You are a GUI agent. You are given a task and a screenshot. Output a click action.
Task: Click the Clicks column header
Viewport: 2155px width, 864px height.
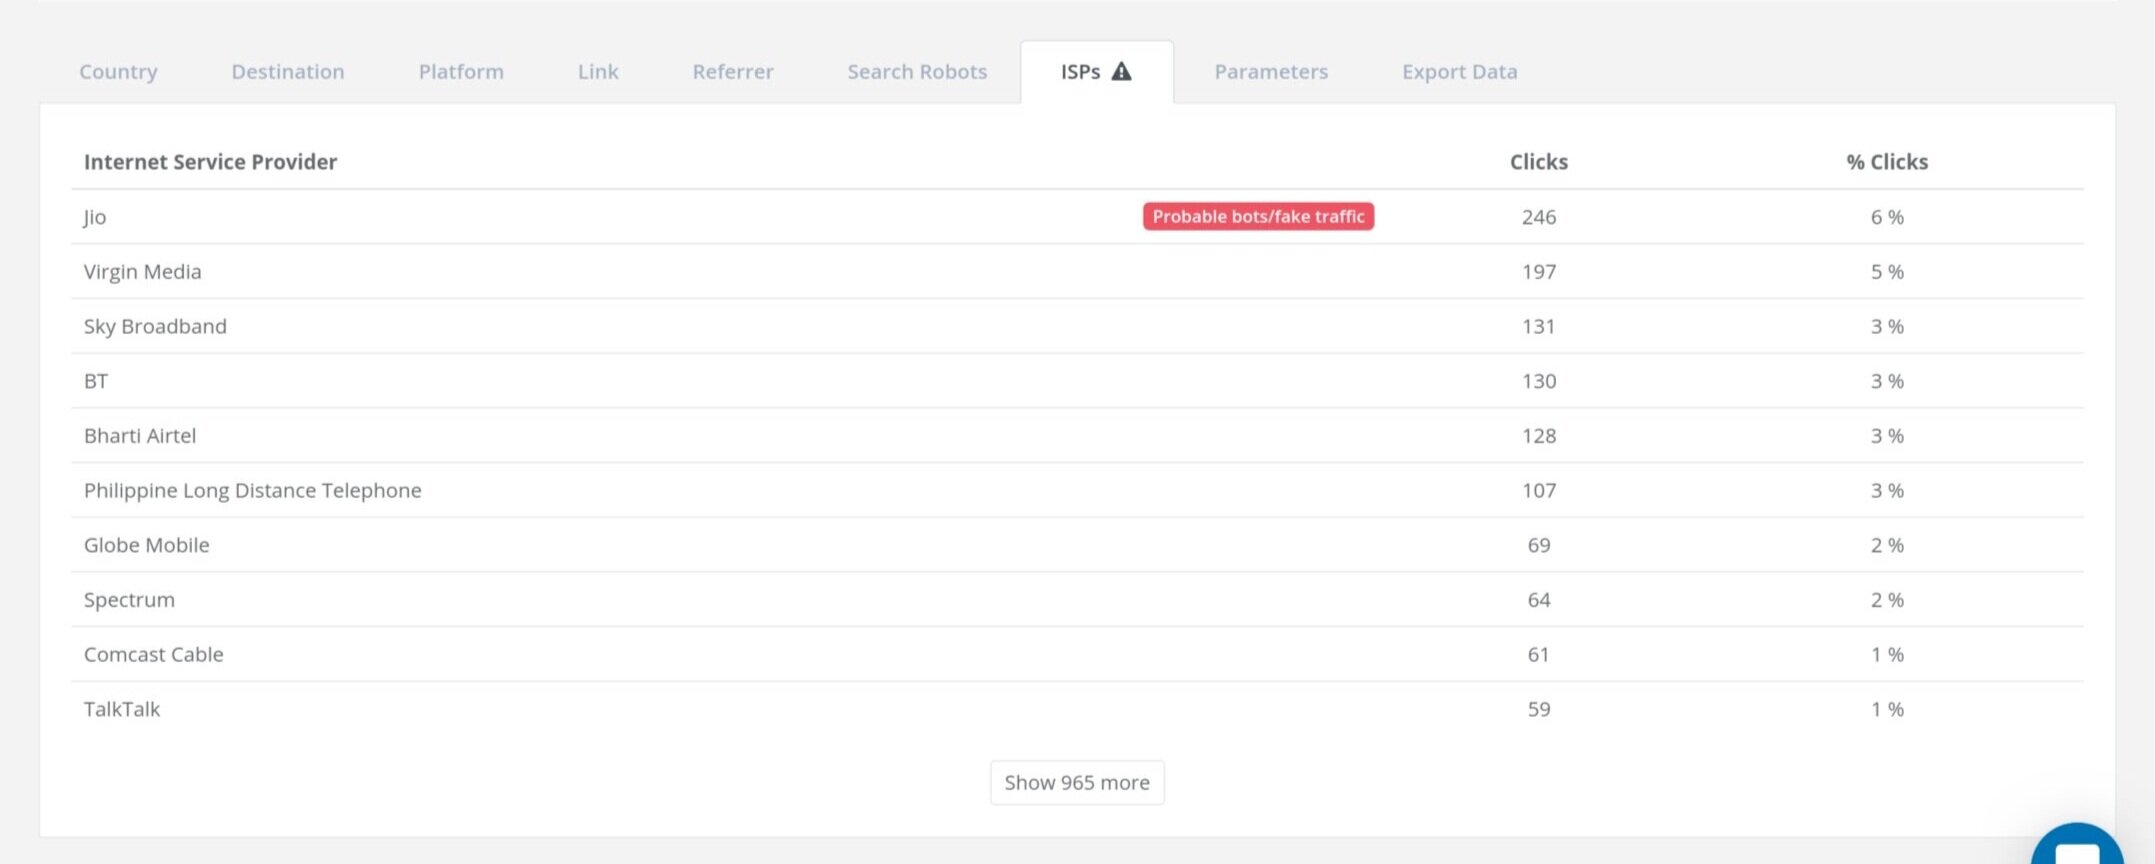1539,162
